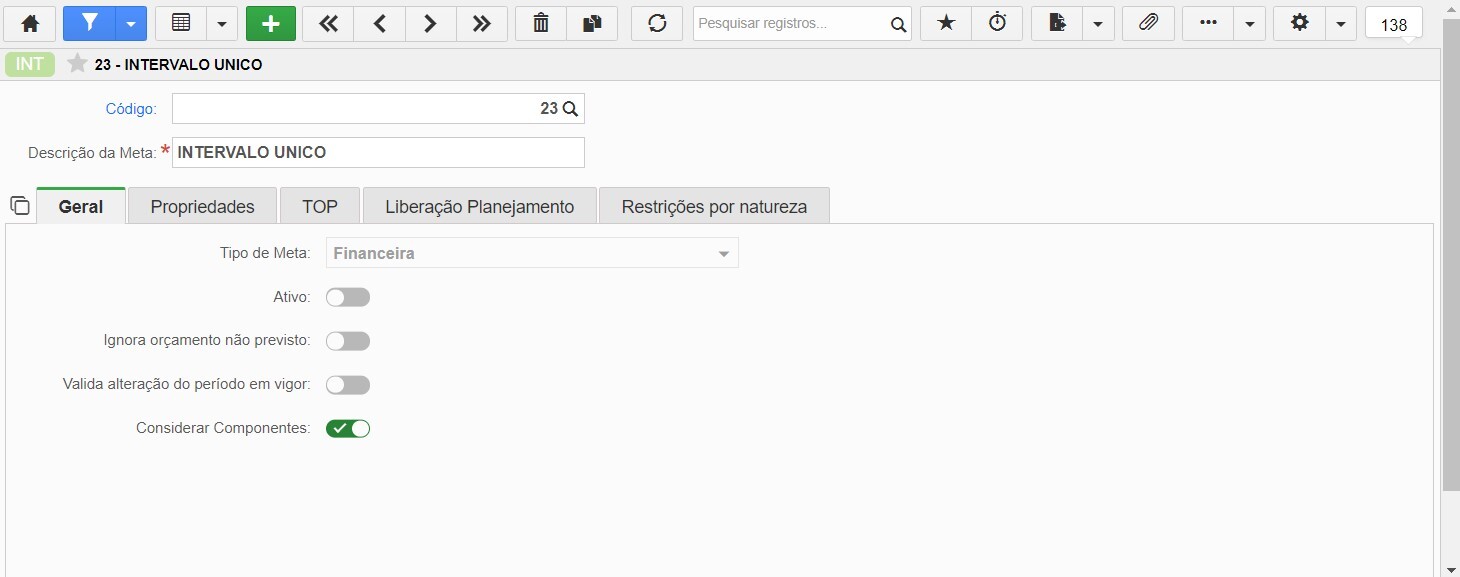
Task: Switch to grid view icon
Action: point(181,23)
